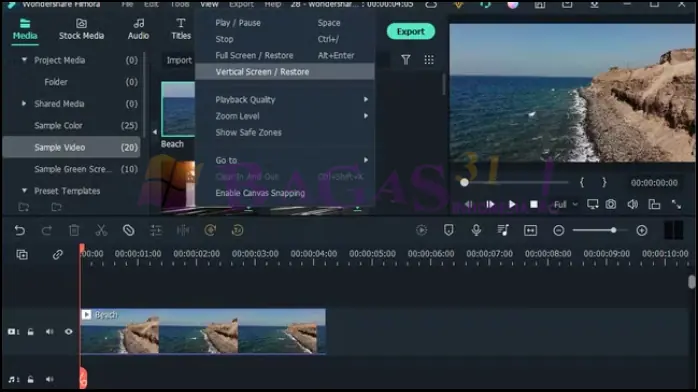The height and width of the screenshot is (392, 698).
Task: Collapse the Project Media tree node
Action: pyautogui.click(x=24, y=60)
